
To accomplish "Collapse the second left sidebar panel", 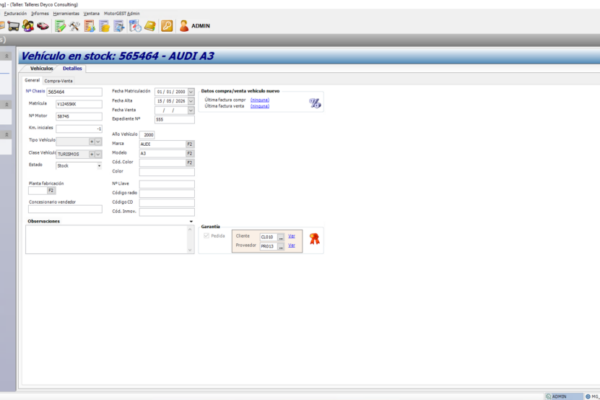I will [x=7, y=104].
